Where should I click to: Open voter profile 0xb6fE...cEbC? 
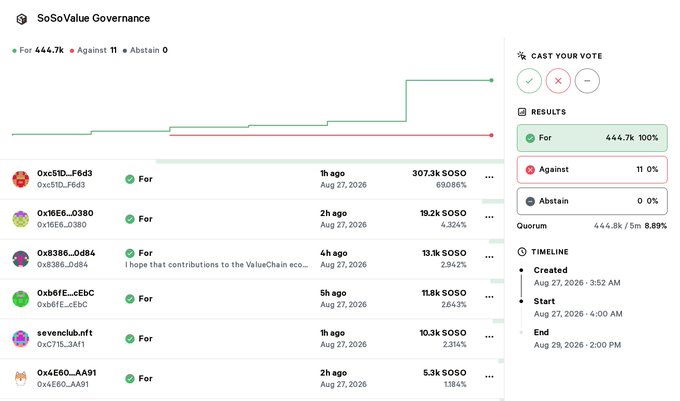click(65, 293)
